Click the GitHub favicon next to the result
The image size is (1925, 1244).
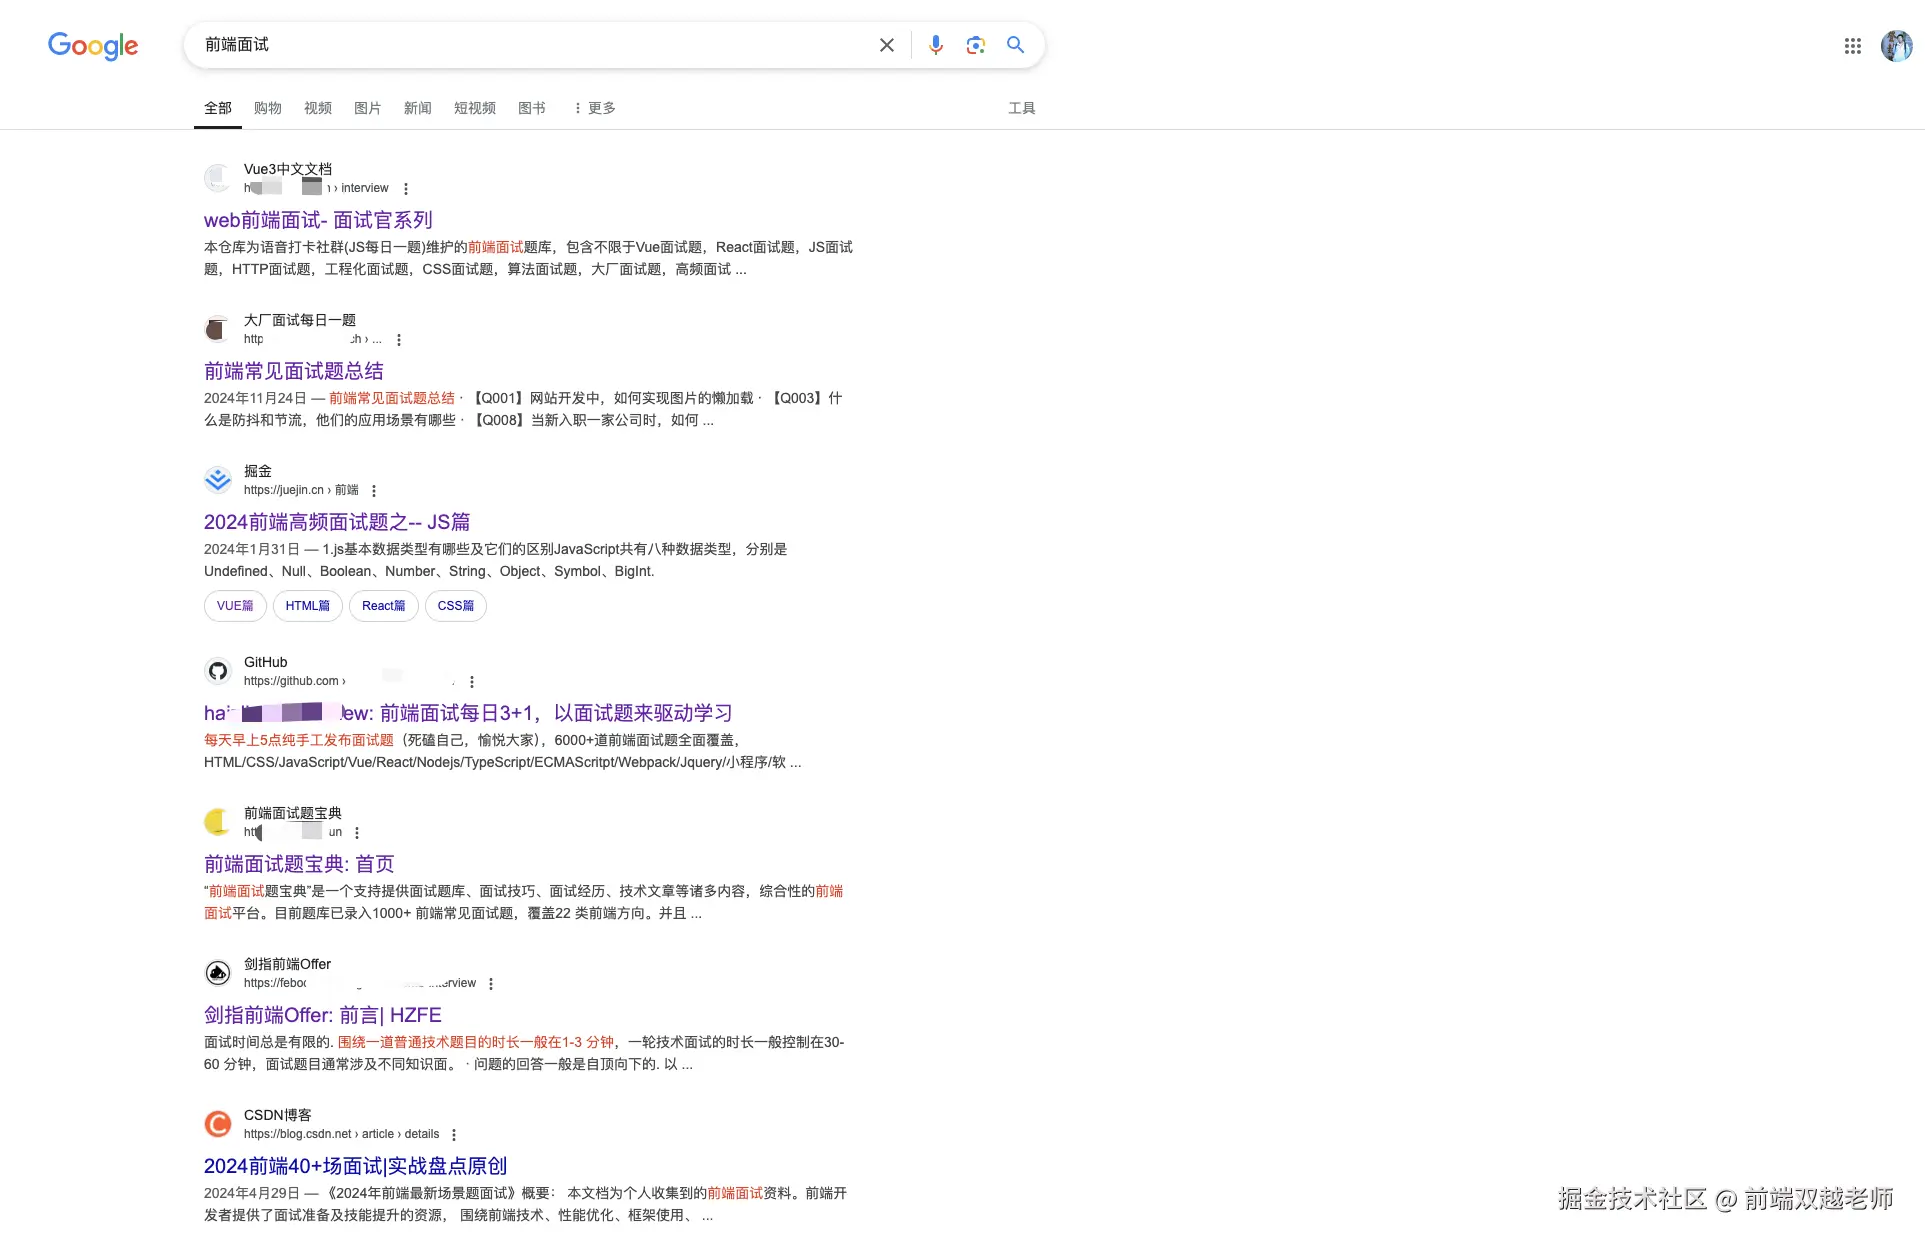(217, 670)
